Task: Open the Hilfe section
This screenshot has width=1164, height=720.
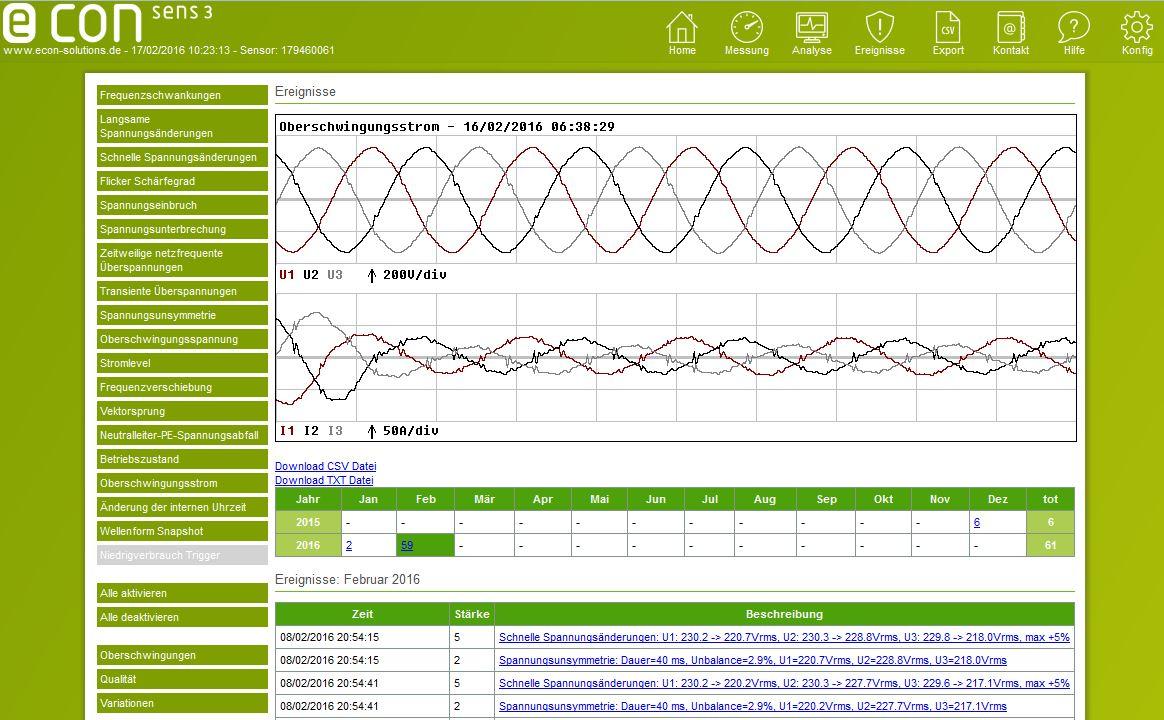Action: tap(1073, 32)
